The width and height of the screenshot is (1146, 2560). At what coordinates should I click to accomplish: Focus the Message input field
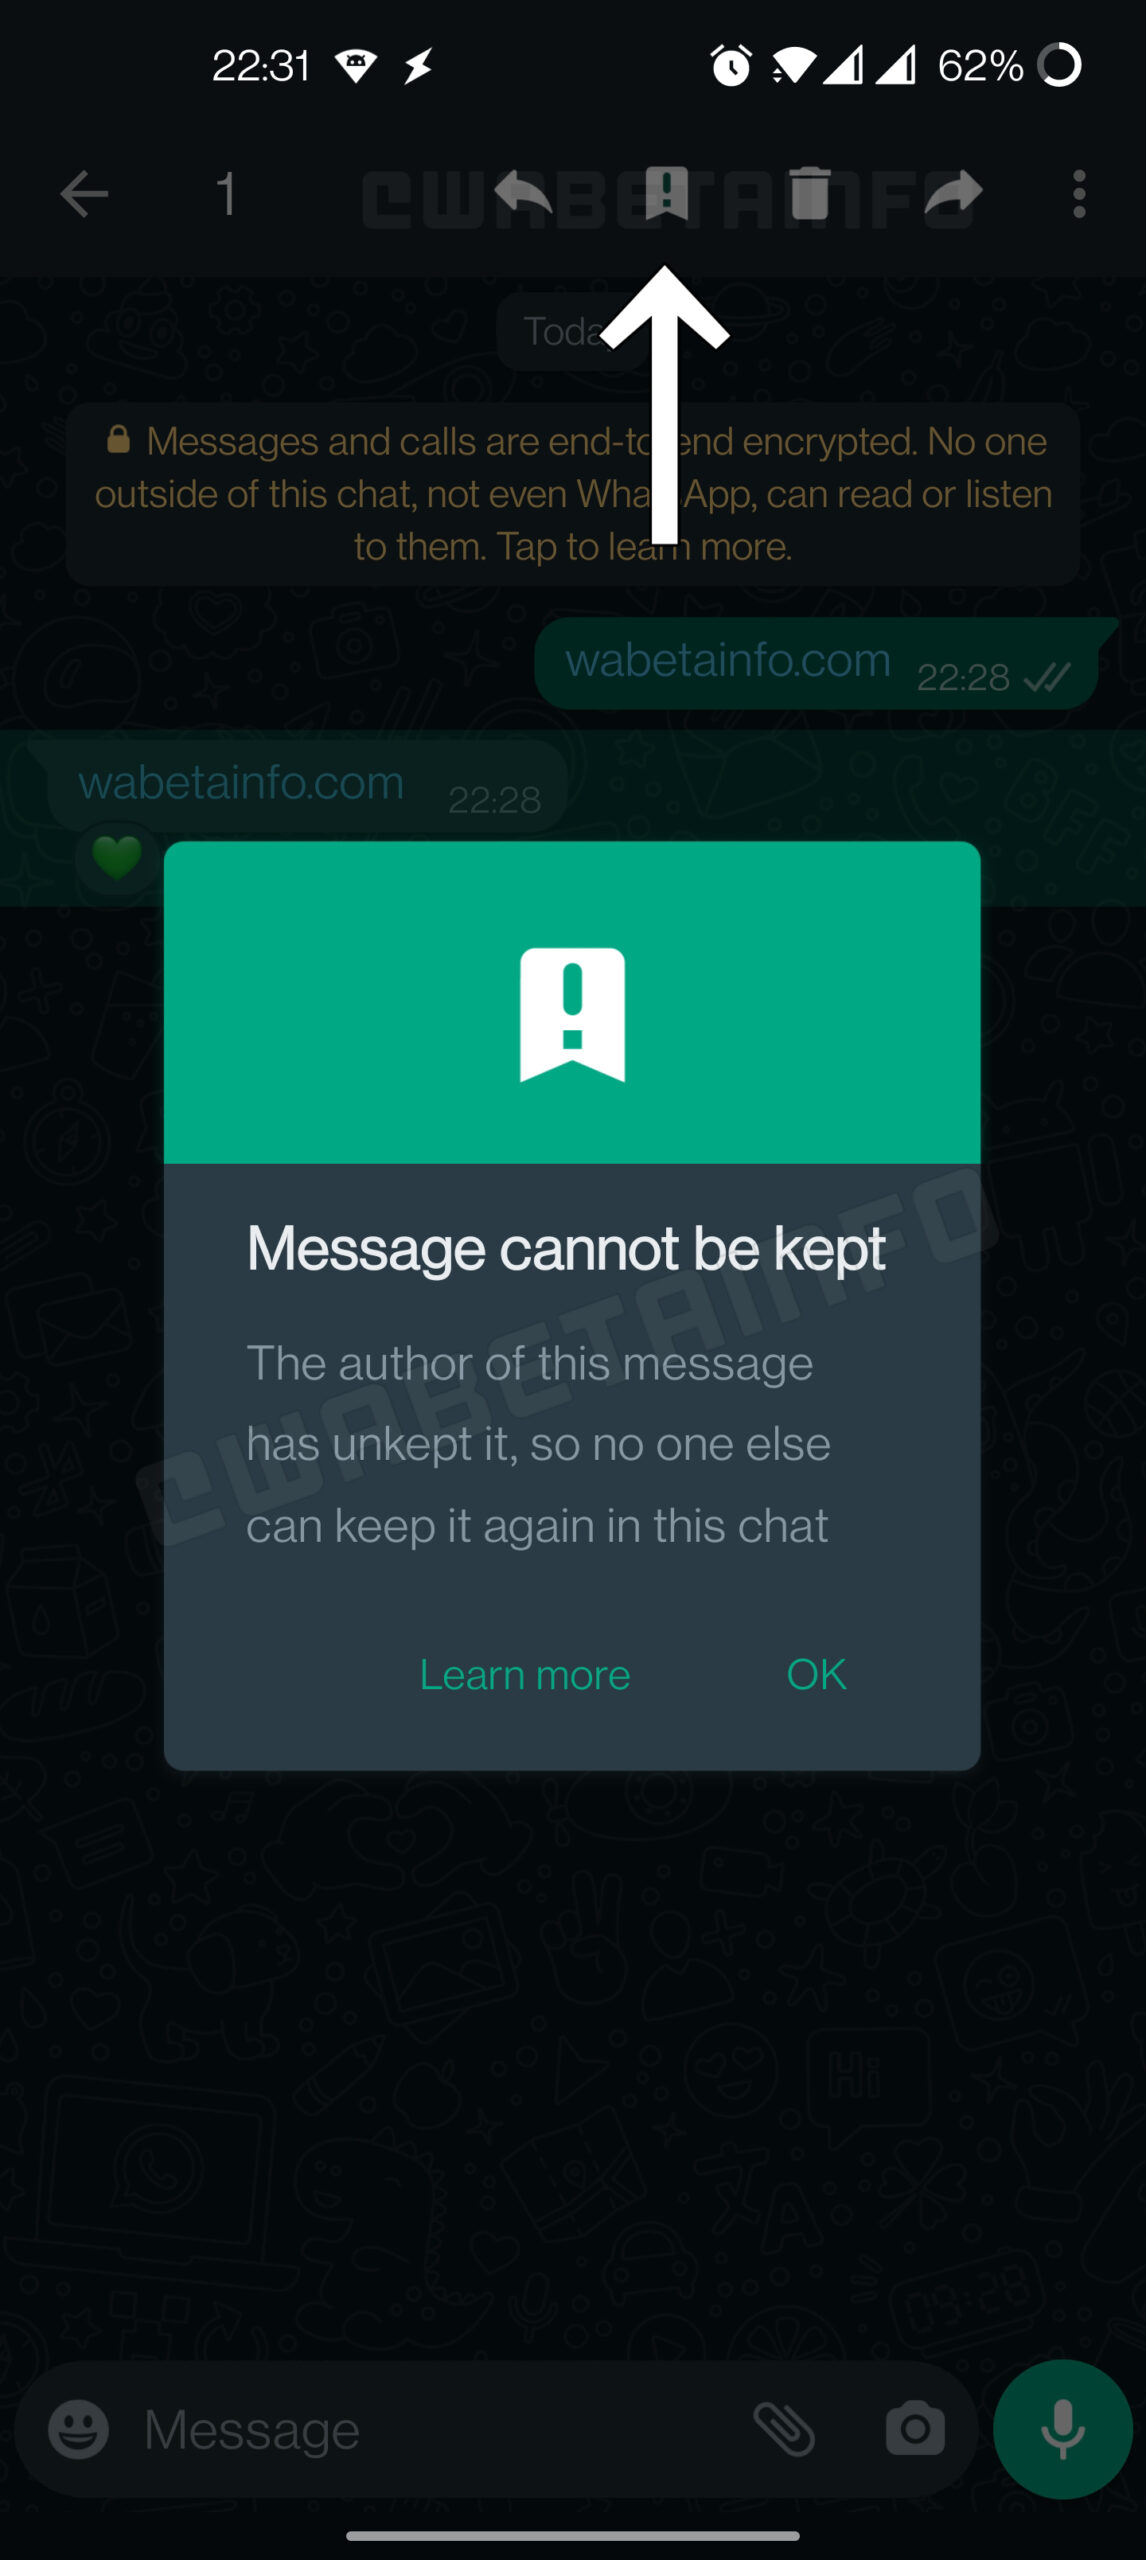click(440, 2429)
